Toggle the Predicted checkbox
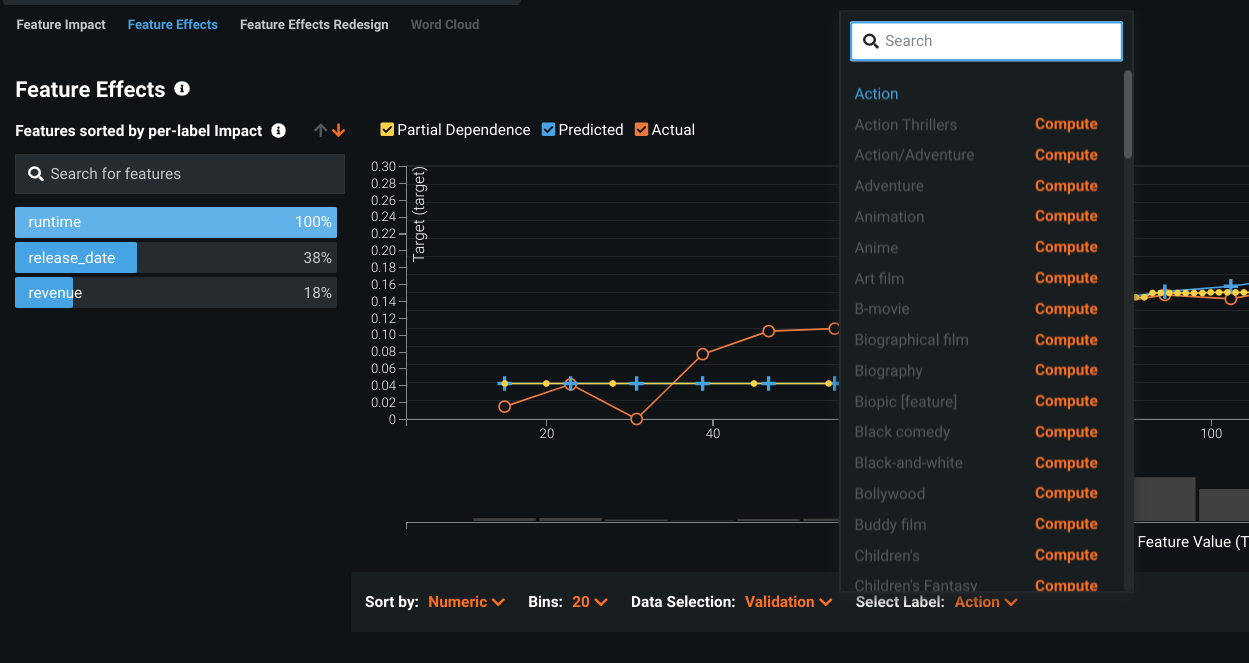Viewport: 1249px width, 663px height. 548,130
